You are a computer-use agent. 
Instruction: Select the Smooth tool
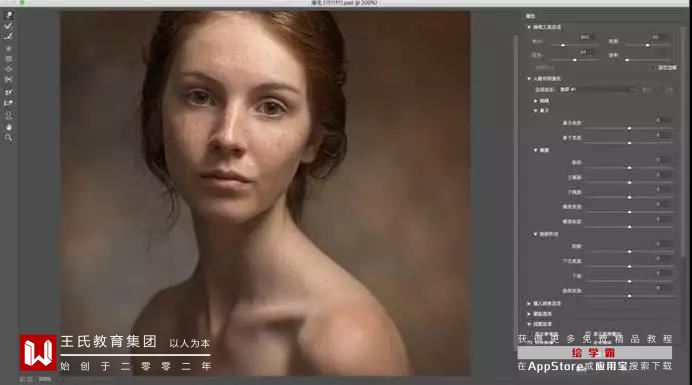pyautogui.click(x=8, y=37)
